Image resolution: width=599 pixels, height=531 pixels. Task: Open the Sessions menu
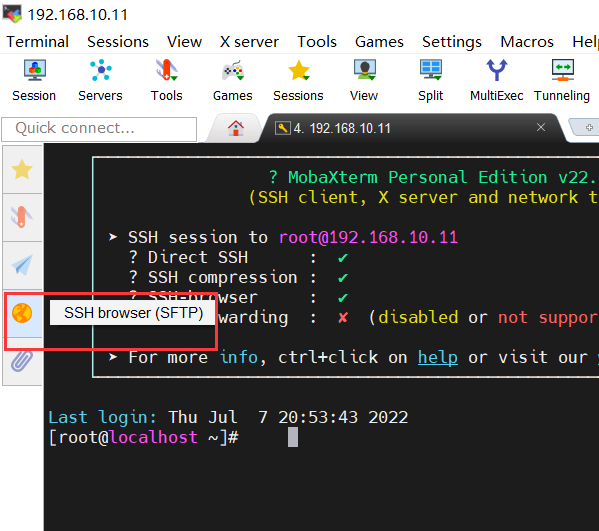point(118,42)
